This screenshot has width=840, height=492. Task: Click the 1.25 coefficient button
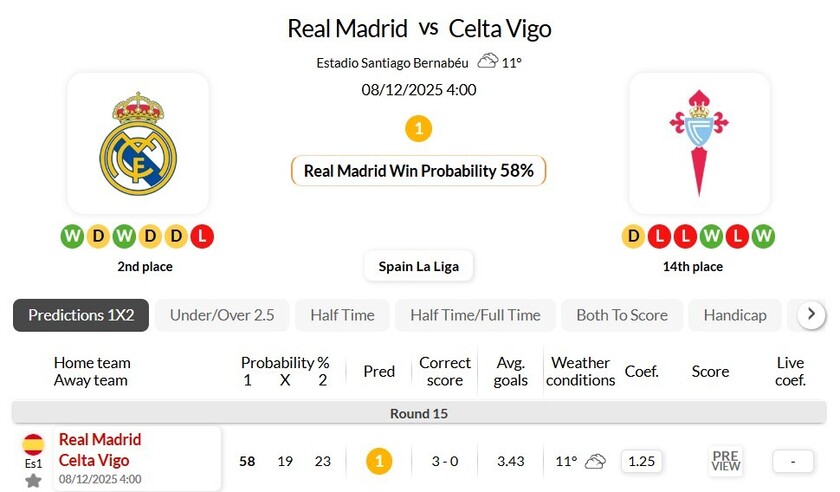pyautogui.click(x=641, y=461)
